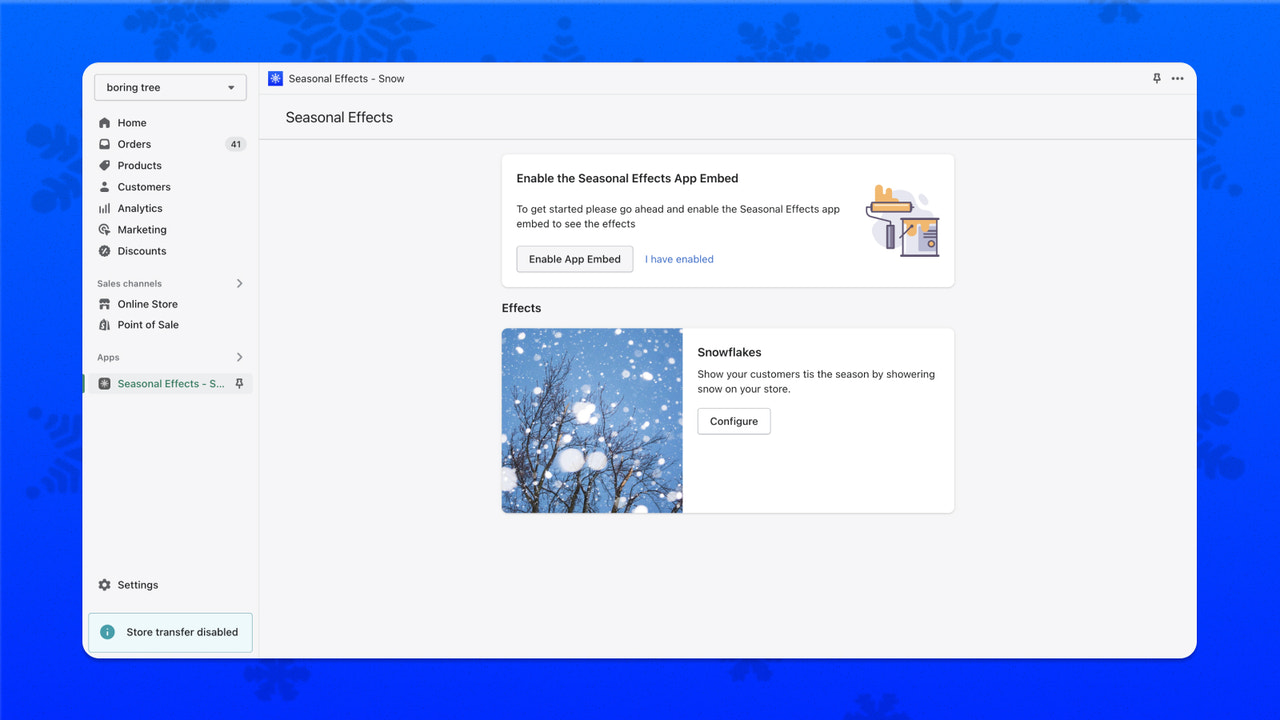Unpin the Seasonal Effects app in top bar
This screenshot has height=720, width=1280.
tap(1156, 78)
